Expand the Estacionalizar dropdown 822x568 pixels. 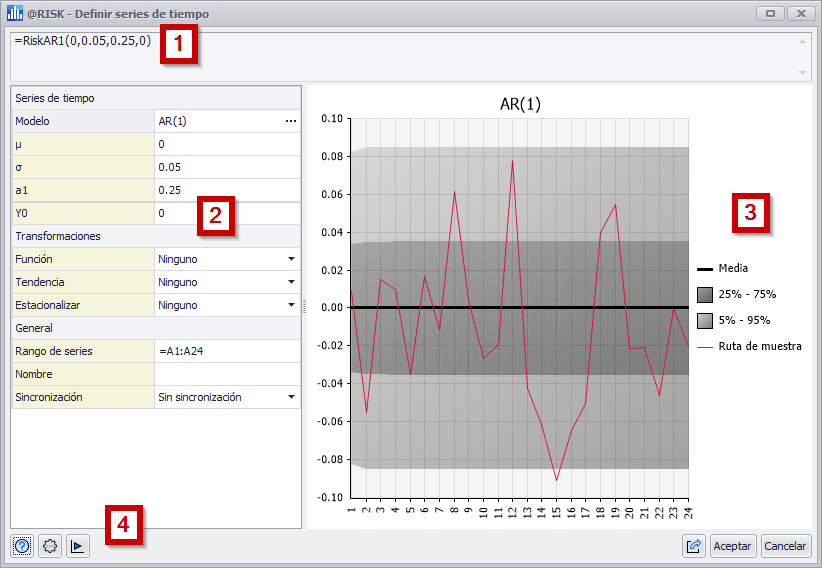291,305
